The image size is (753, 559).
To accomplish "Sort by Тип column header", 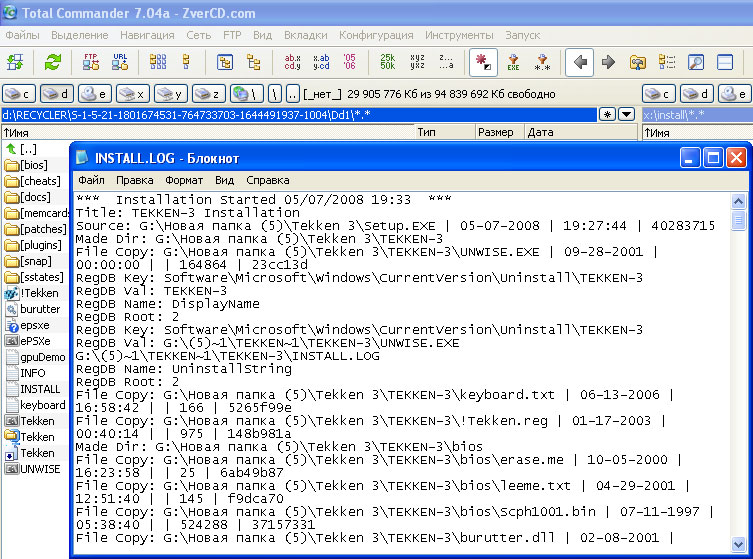I will [x=445, y=132].
